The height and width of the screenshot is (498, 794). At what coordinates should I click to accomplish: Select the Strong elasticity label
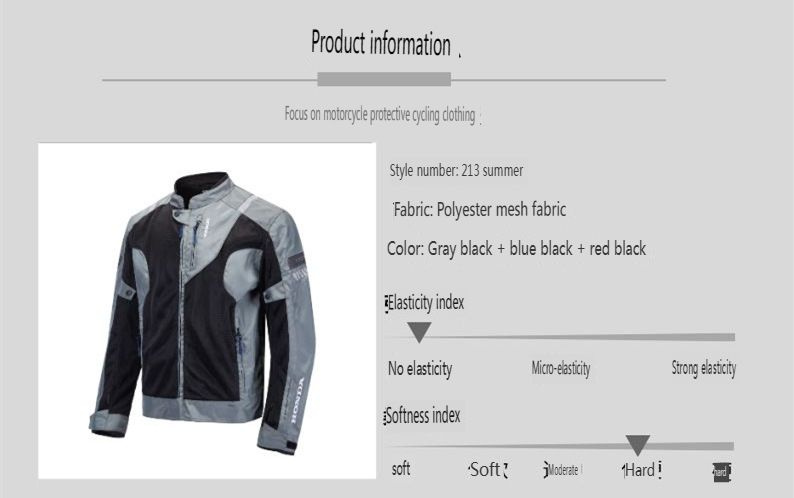[x=703, y=368]
